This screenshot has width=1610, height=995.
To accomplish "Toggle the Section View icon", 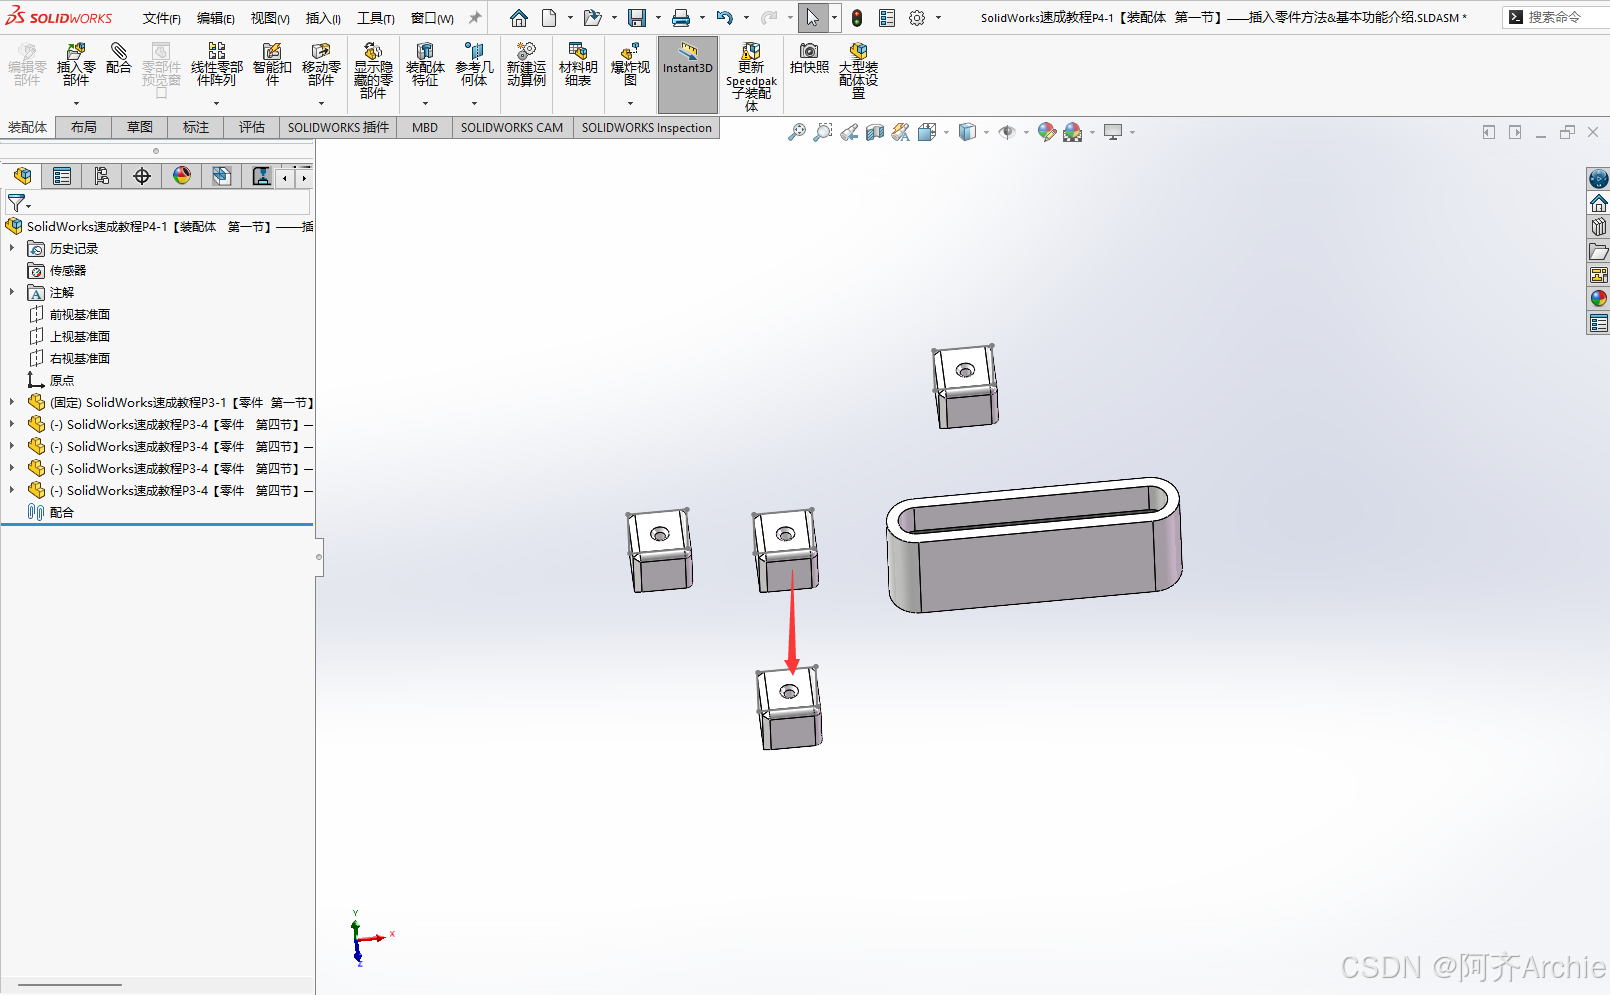I will tap(875, 132).
